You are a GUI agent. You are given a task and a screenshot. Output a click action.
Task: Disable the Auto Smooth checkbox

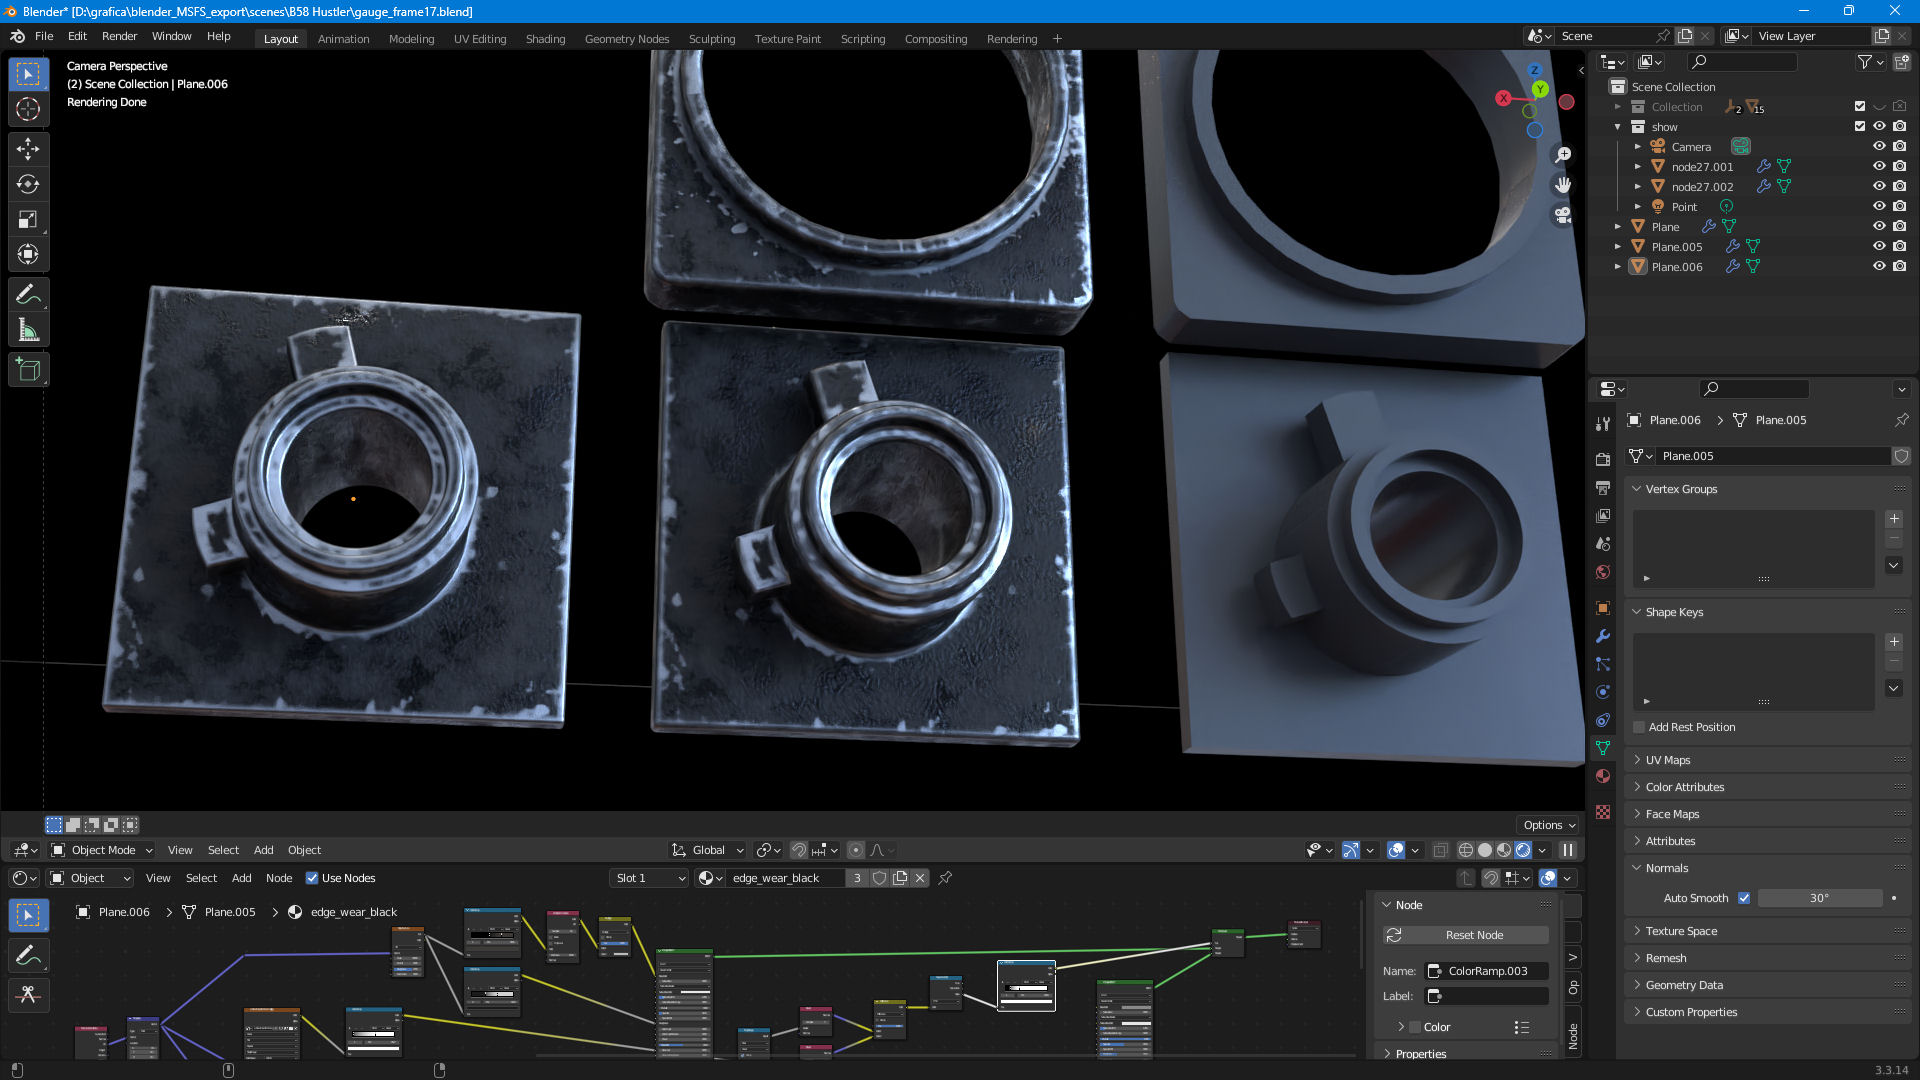tap(1744, 898)
